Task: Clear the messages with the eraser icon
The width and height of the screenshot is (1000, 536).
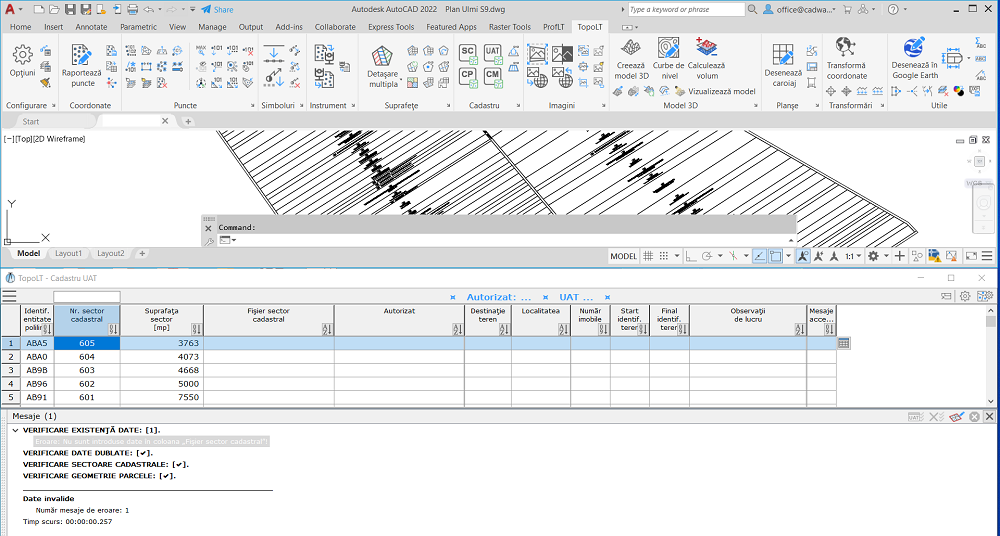Action: tap(956, 417)
